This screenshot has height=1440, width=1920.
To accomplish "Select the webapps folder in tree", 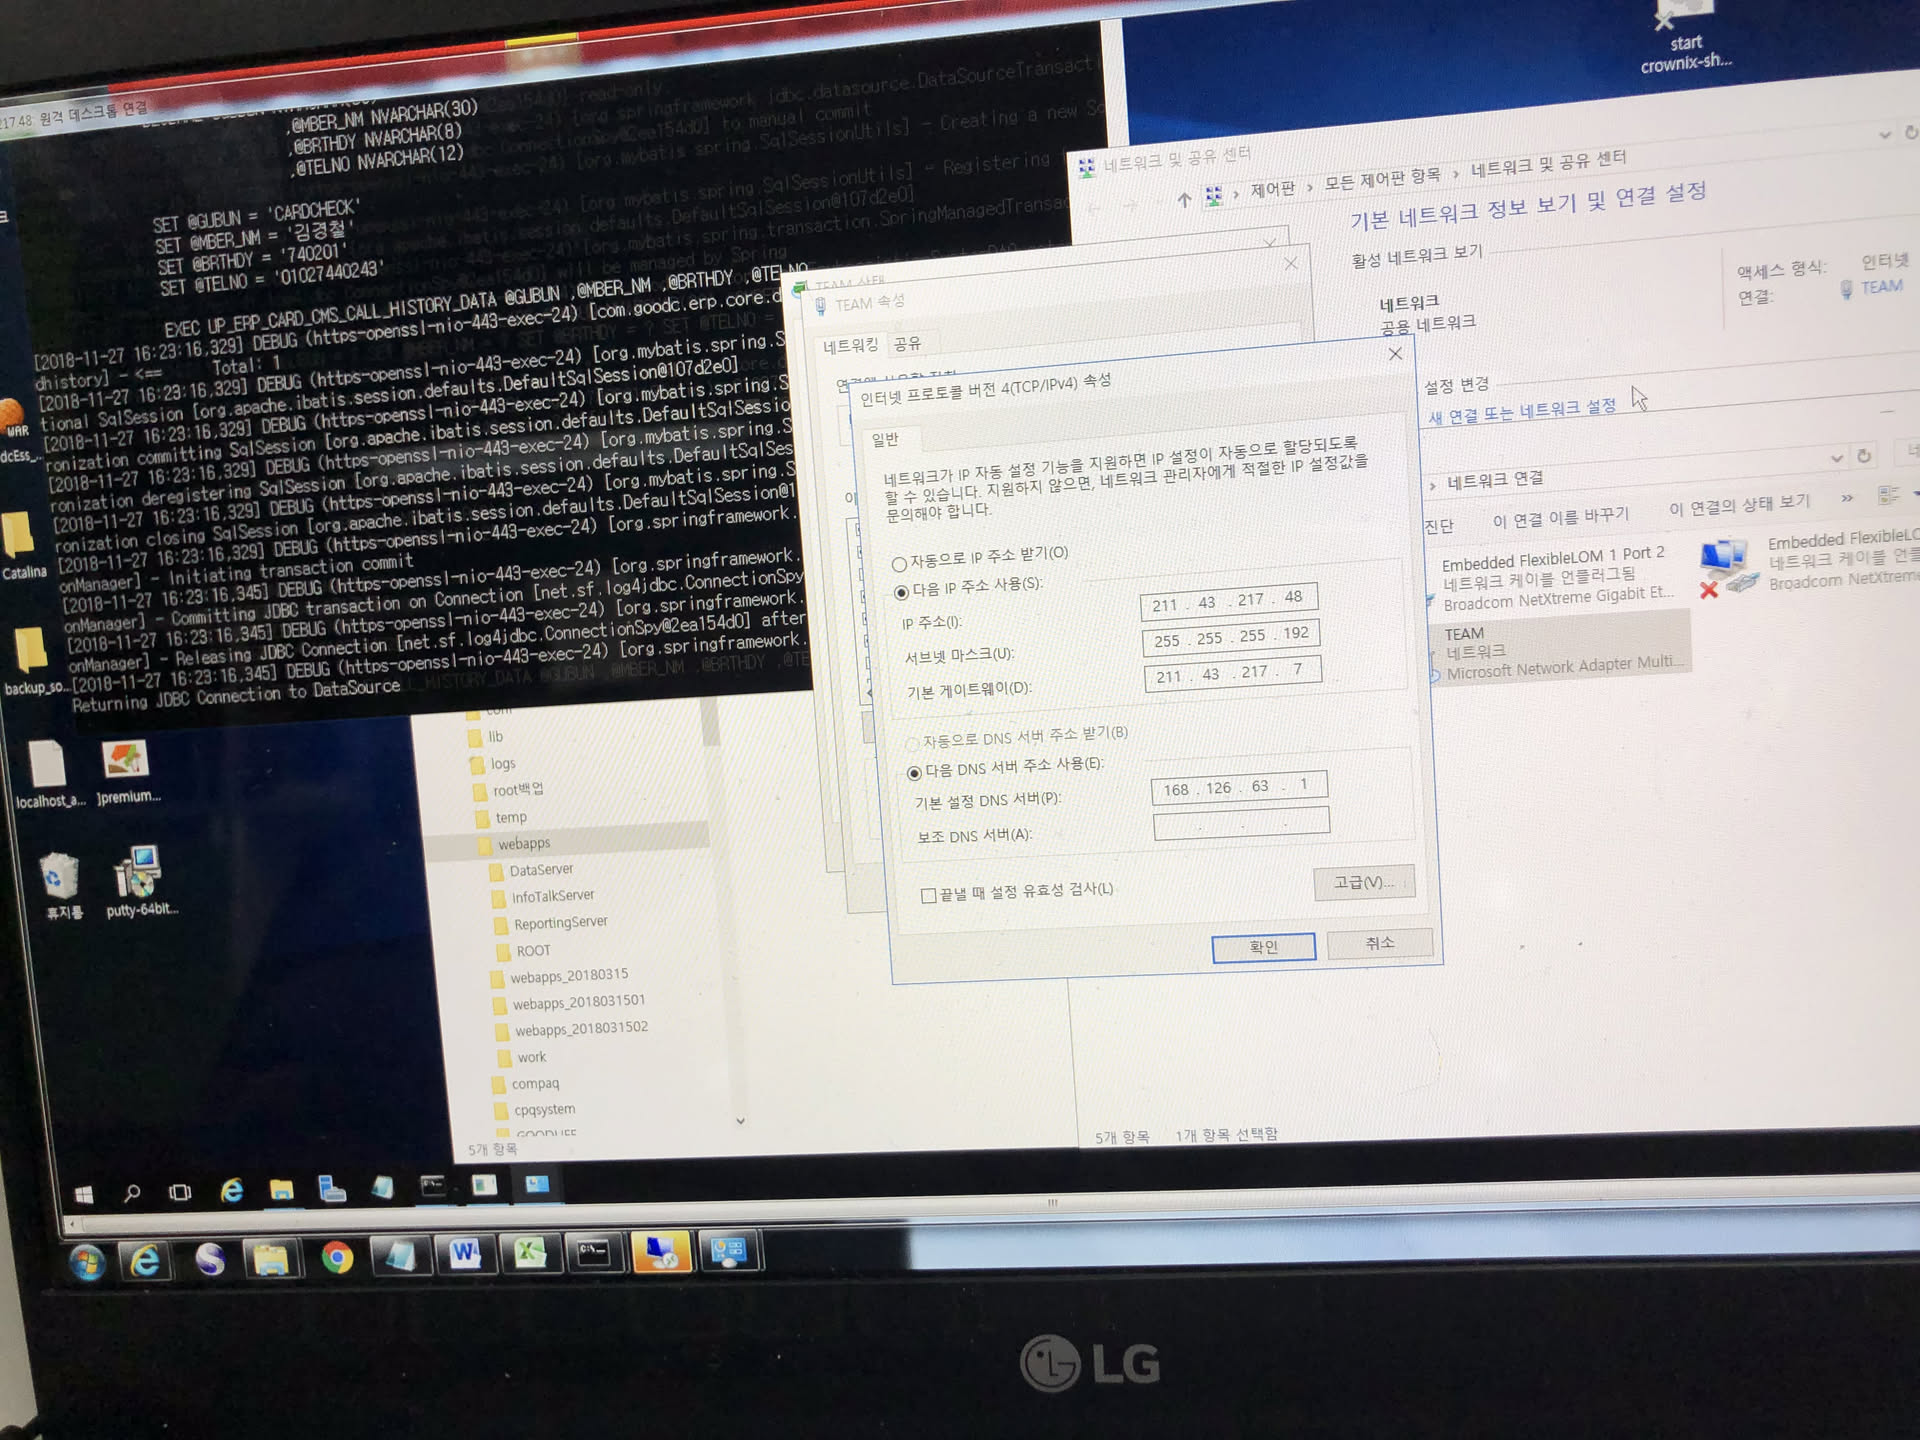I will click(524, 844).
